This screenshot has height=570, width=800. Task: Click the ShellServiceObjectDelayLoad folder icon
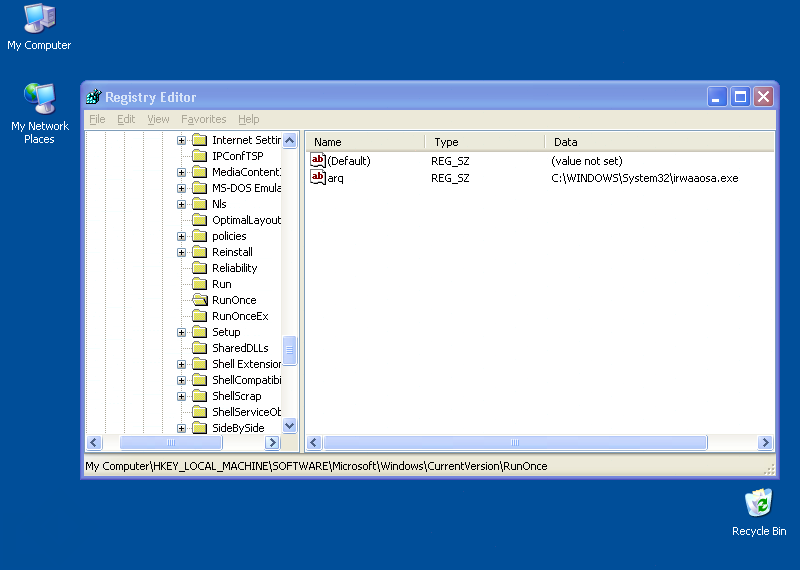(199, 412)
